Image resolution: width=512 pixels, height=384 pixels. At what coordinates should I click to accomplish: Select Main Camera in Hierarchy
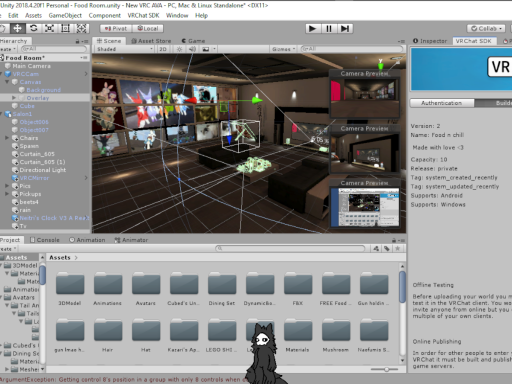tap(31, 66)
